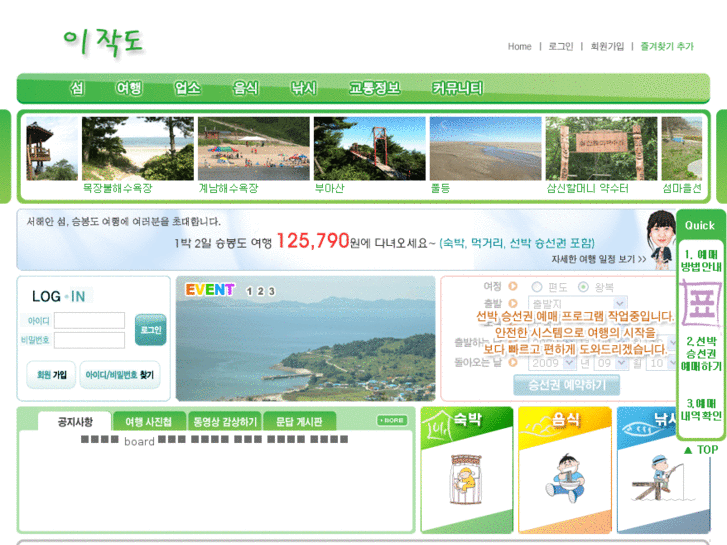Focus the 아이디 input field

(x=89, y=321)
